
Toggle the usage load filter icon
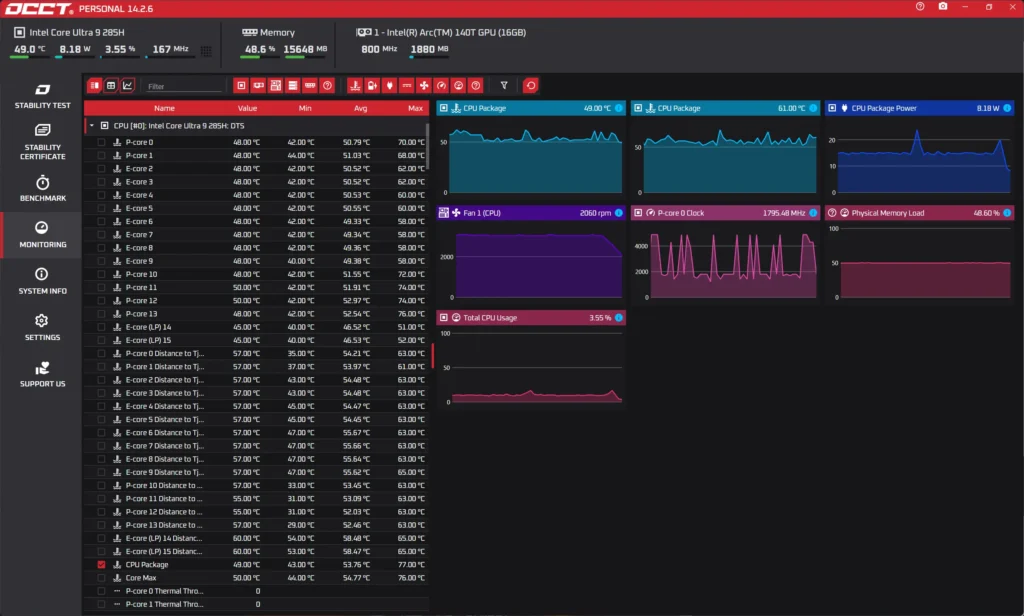458,86
